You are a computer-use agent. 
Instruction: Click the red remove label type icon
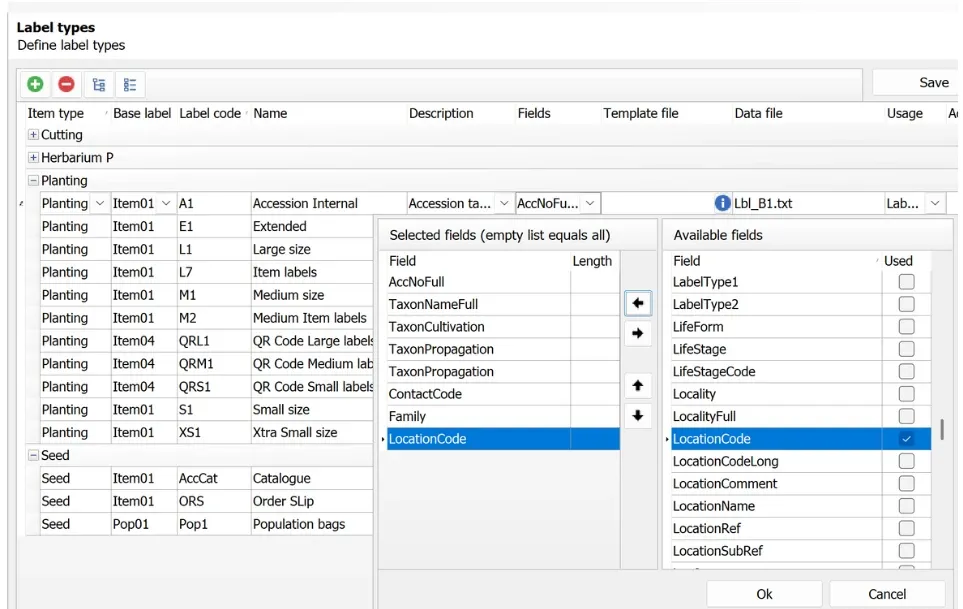click(66, 84)
